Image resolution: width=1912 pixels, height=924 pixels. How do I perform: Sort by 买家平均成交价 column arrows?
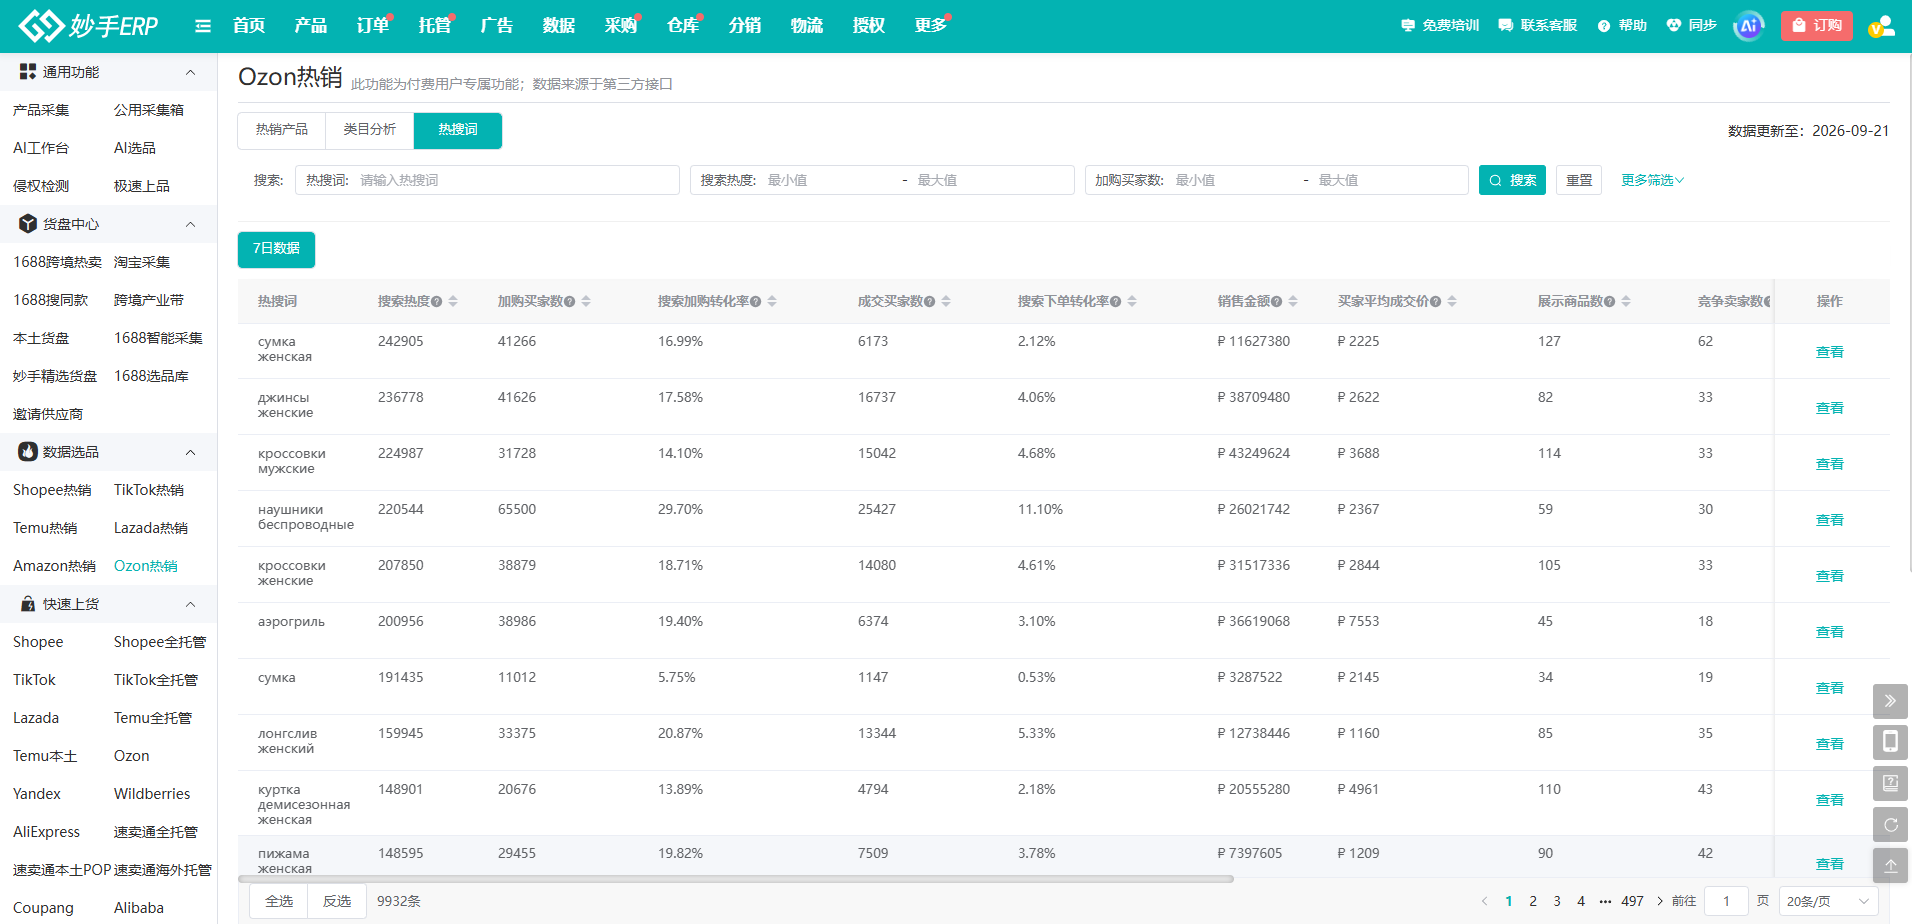(x=1452, y=302)
